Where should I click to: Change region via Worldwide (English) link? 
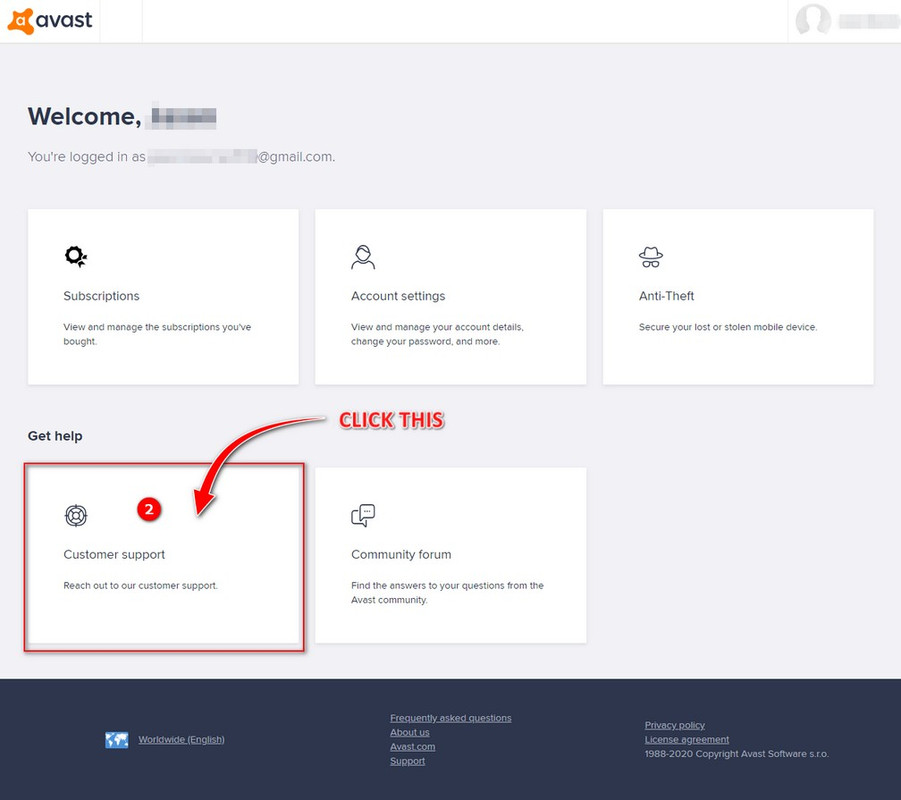click(182, 740)
